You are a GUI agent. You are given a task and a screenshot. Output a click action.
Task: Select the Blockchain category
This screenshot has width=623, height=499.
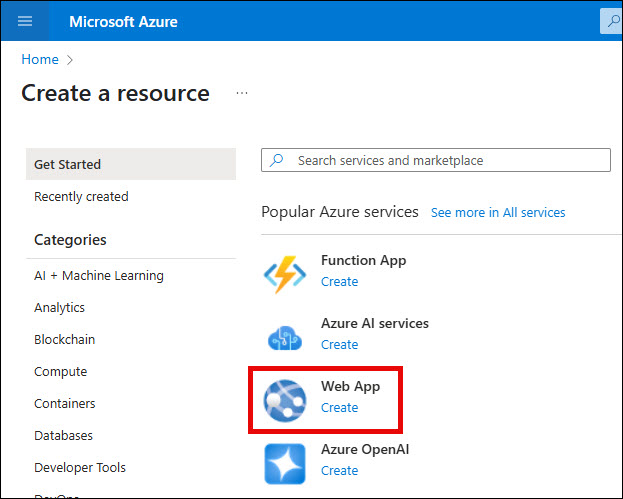[64, 339]
